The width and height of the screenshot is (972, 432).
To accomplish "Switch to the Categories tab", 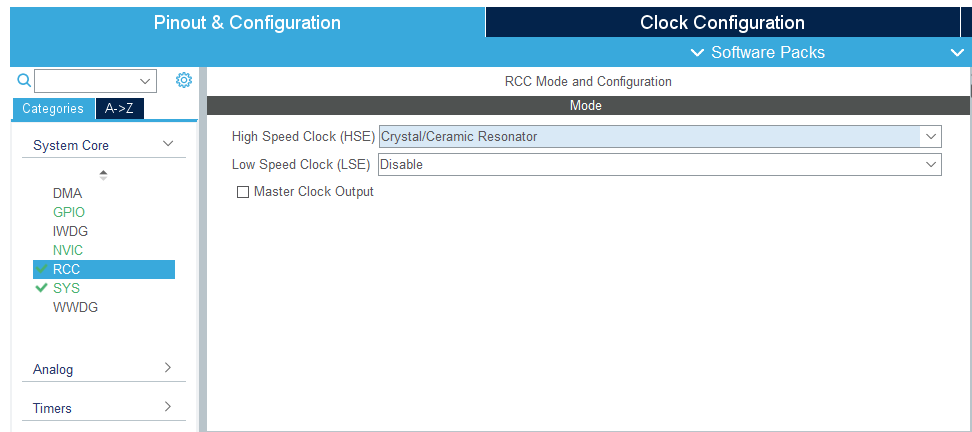I will pyautogui.click(x=53, y=108).
